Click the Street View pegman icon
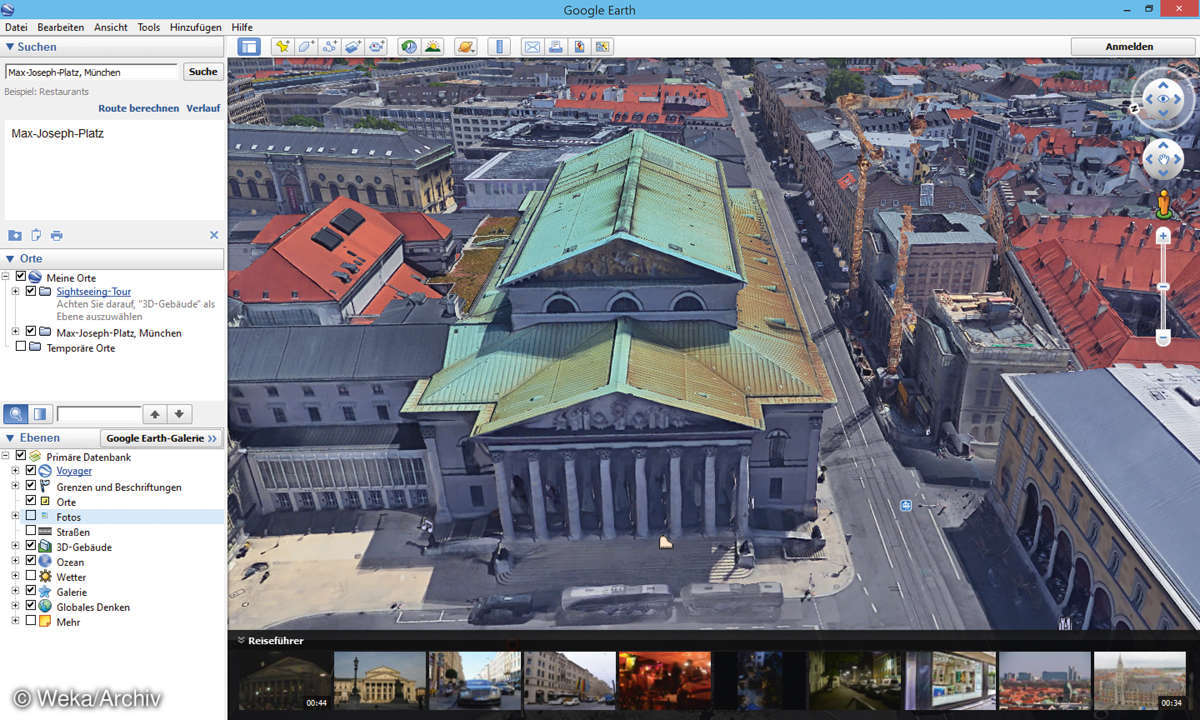 [1163, 205]
